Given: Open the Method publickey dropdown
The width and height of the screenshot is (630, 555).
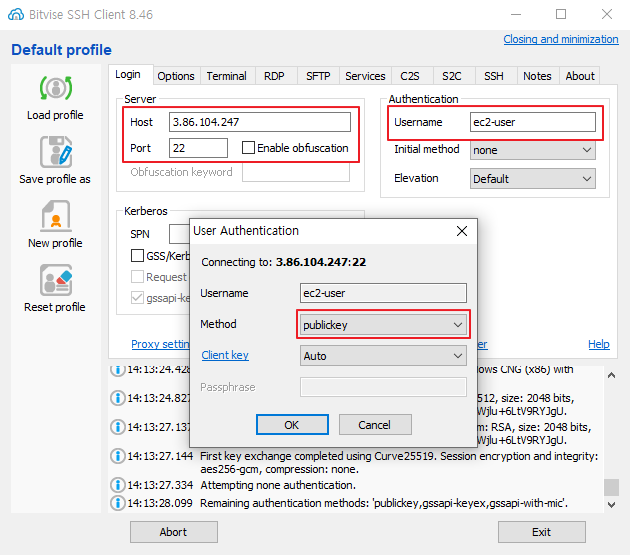Looking at the screenshot, I should coord(383,325).
